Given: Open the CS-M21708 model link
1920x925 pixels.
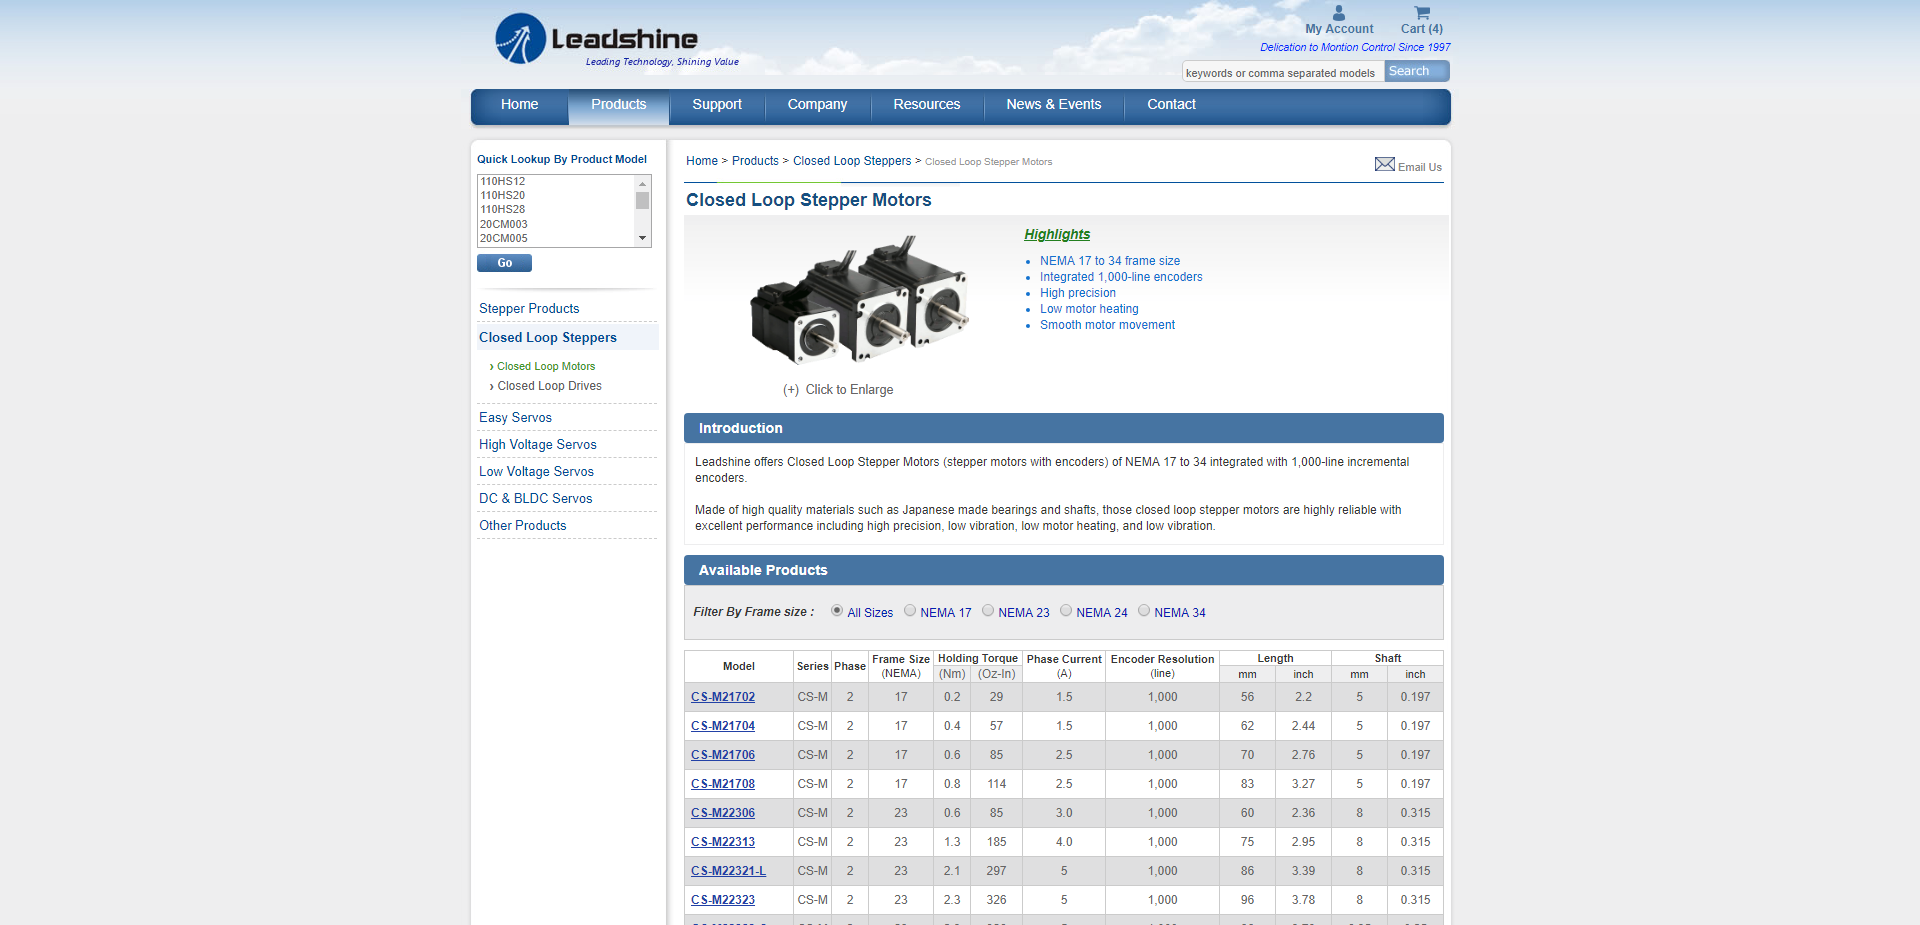Looking at the screenshot, I should pyautogui.click(x=723, y=784).
